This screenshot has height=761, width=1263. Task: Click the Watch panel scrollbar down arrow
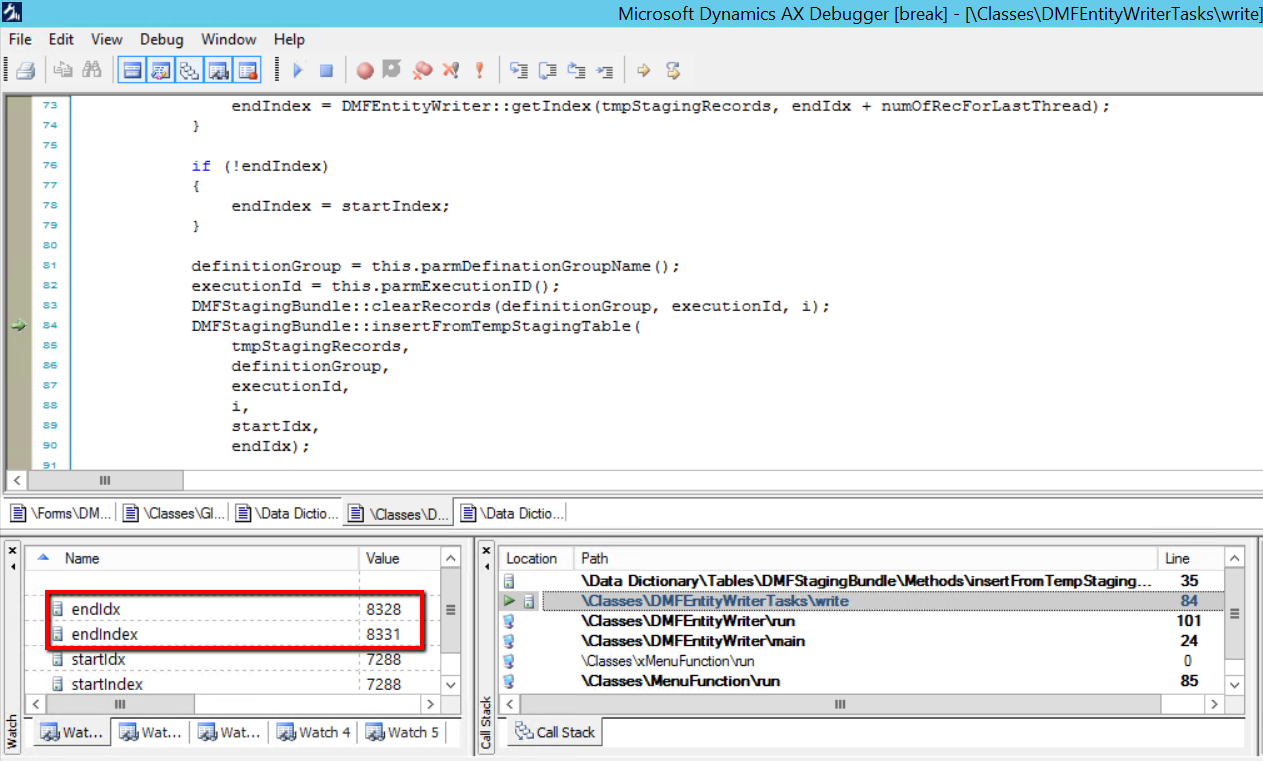(451, 685)
